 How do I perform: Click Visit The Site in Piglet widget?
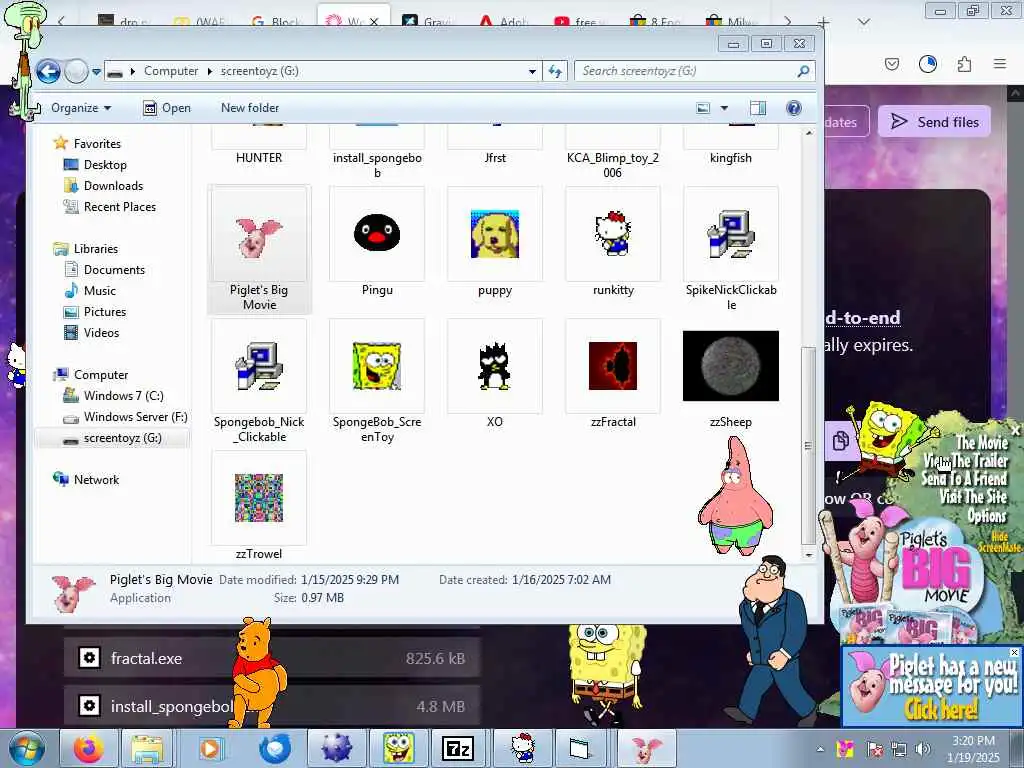coord(973,497)
